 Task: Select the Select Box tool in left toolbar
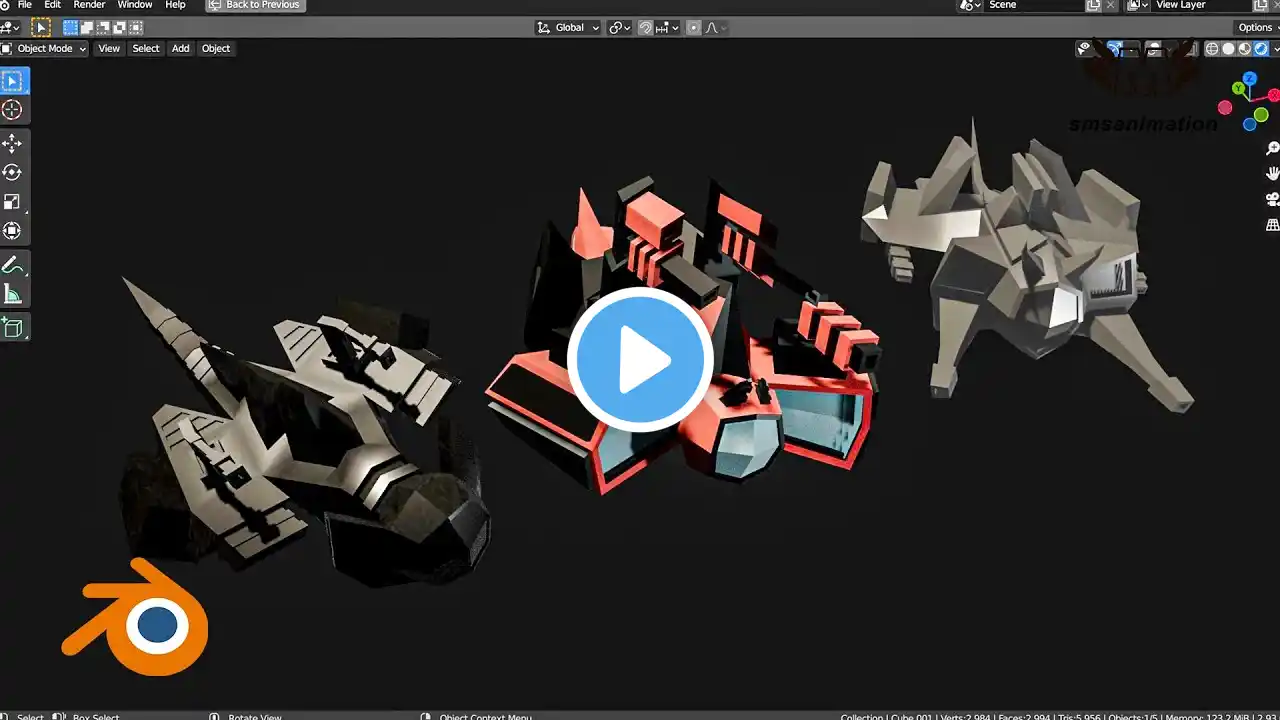(13, 81)
